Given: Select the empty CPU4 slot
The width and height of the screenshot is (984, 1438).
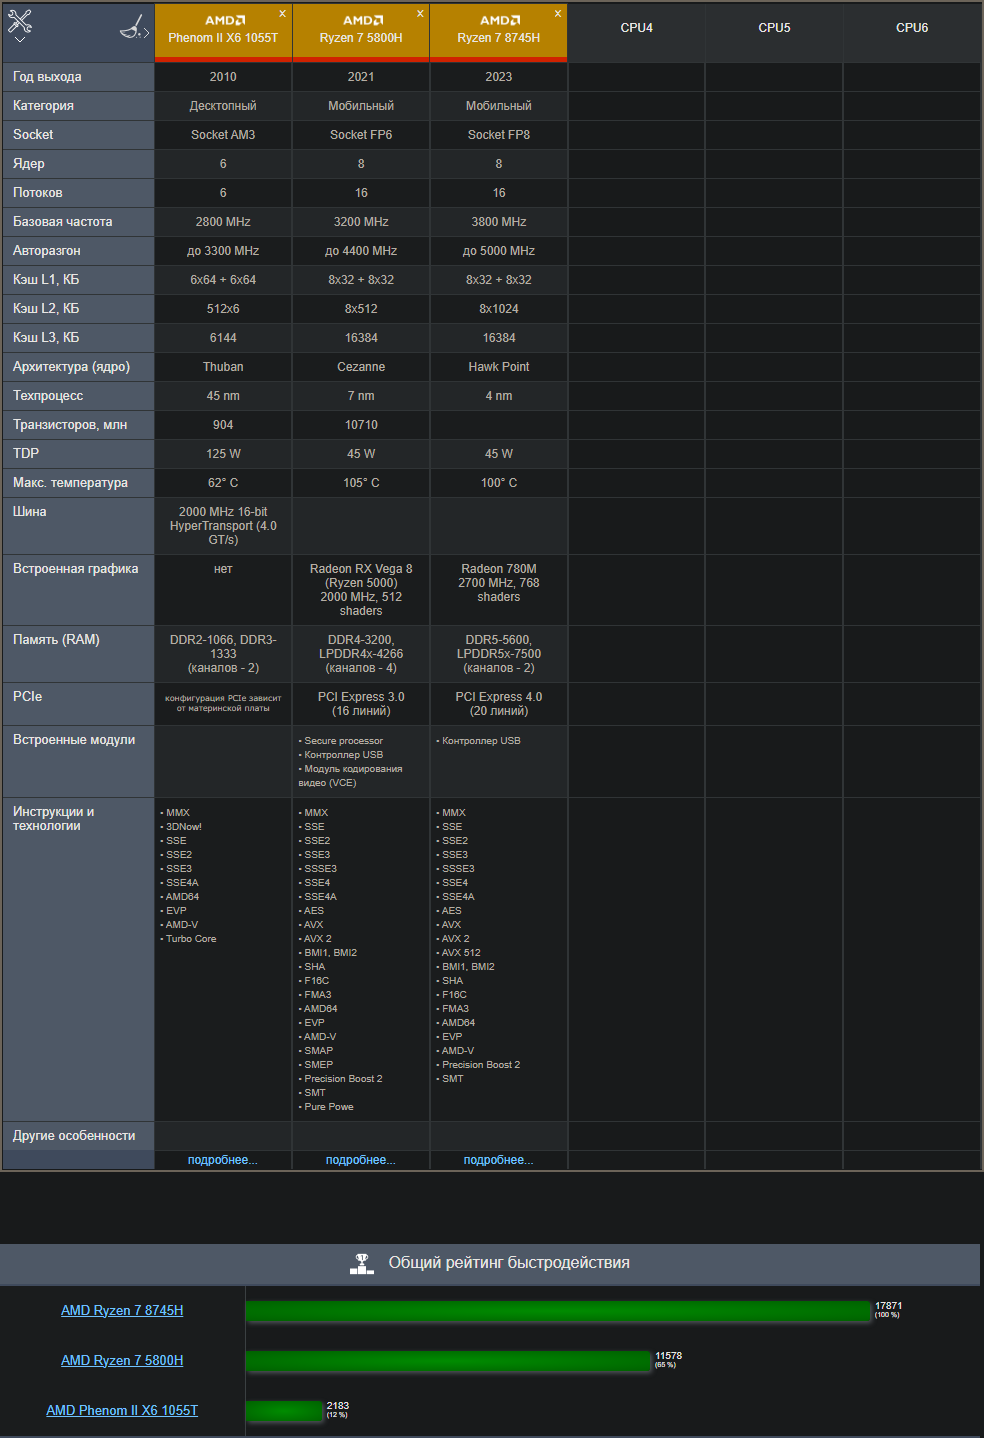Looking at the screenshot, I should [x=636, y=28].
